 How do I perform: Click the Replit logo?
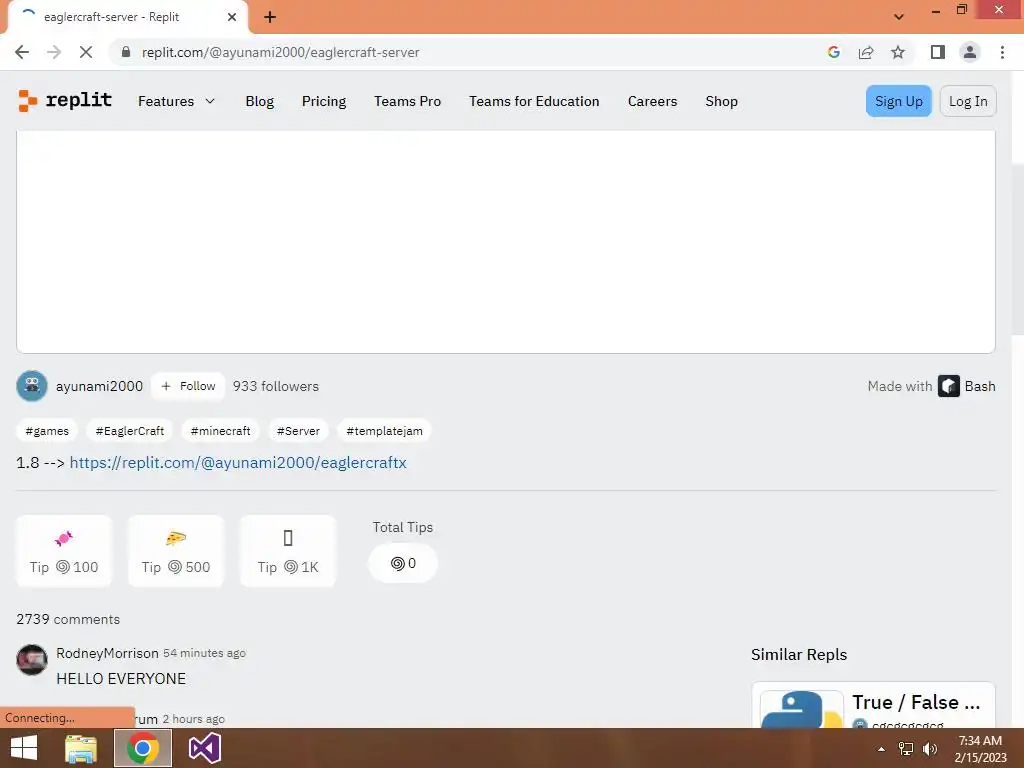[65, 101]
